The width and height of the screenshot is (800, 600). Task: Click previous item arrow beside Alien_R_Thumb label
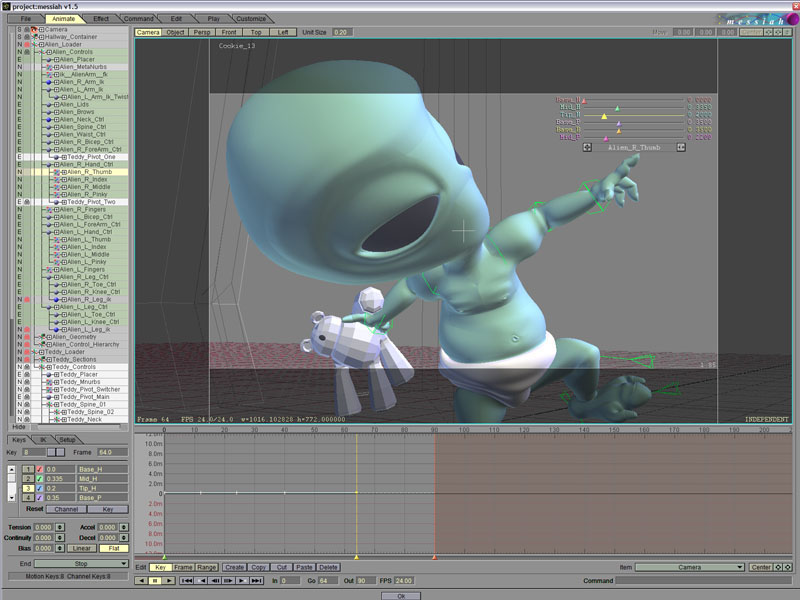click(x=587, y=147)
